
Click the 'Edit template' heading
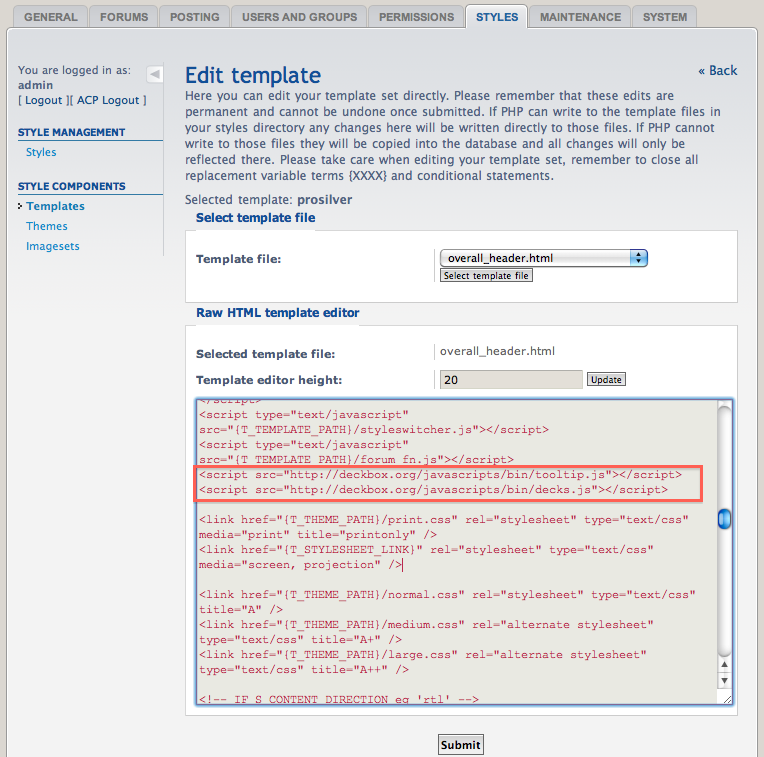coord(253,76)
